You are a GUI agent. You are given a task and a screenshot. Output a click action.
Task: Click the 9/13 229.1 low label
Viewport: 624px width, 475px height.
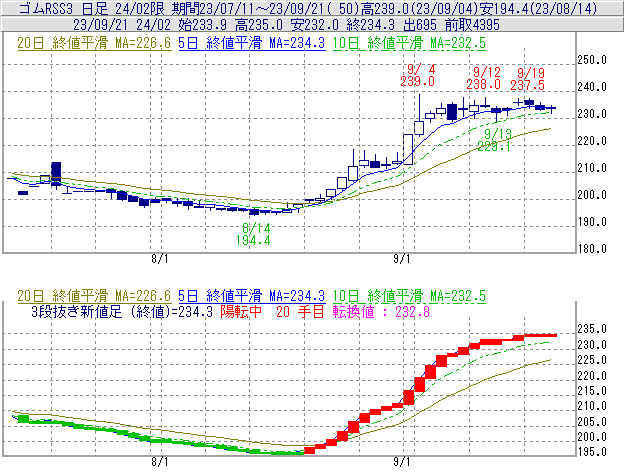click(x=494, y=140)
